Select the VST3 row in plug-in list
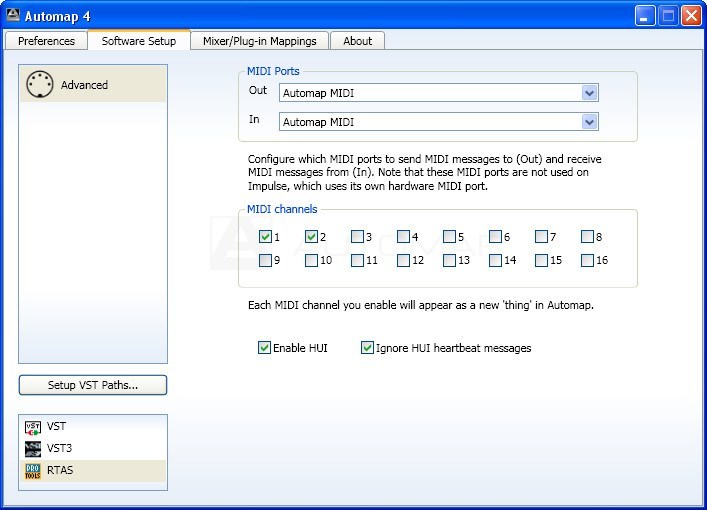This screenshot has width=707, height=510. (93, 449)
